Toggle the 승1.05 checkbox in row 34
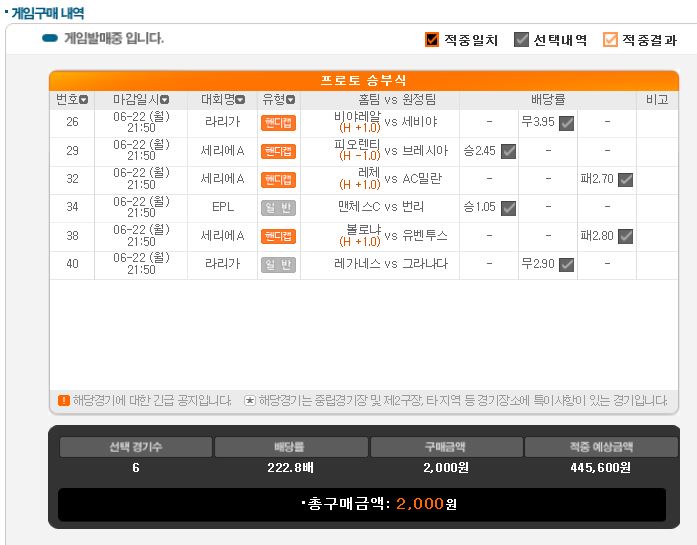This screenshot has width=697, height=545. 508,208
